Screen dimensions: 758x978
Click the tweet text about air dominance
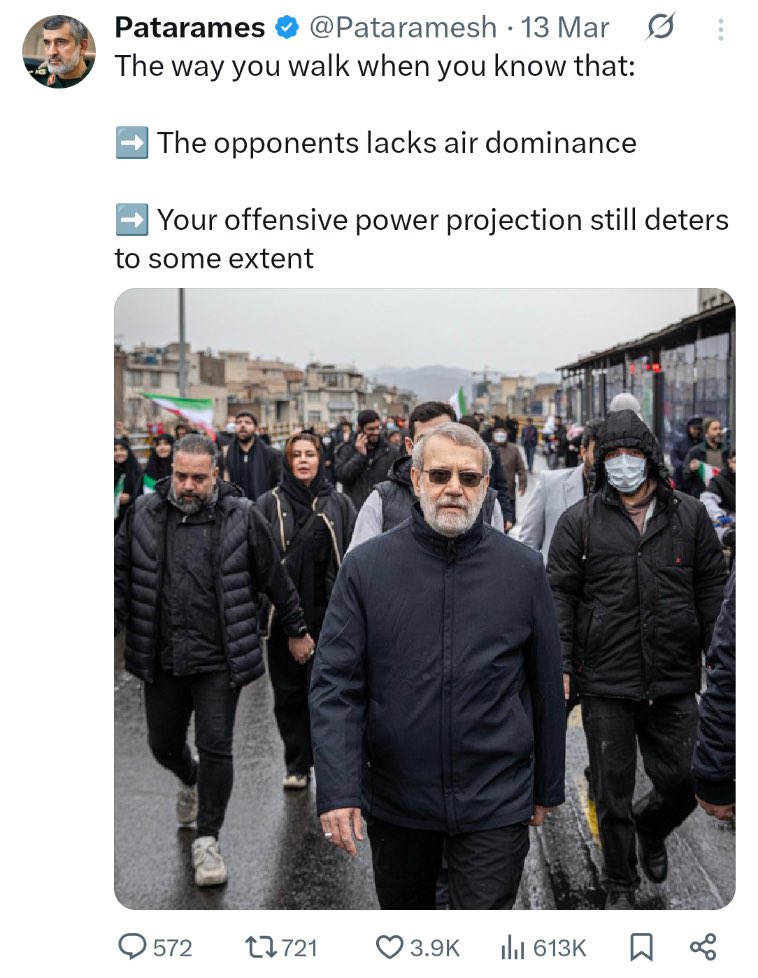tap(396, 143)
